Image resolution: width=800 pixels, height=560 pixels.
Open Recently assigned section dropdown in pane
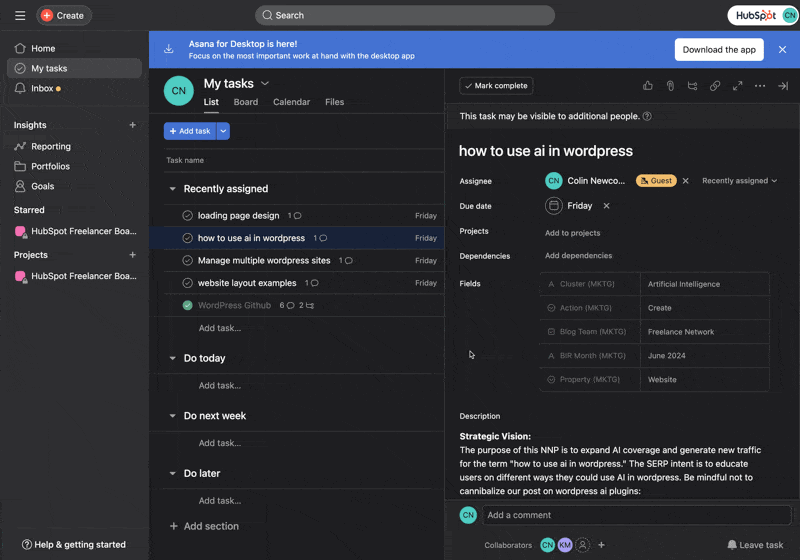739,181
